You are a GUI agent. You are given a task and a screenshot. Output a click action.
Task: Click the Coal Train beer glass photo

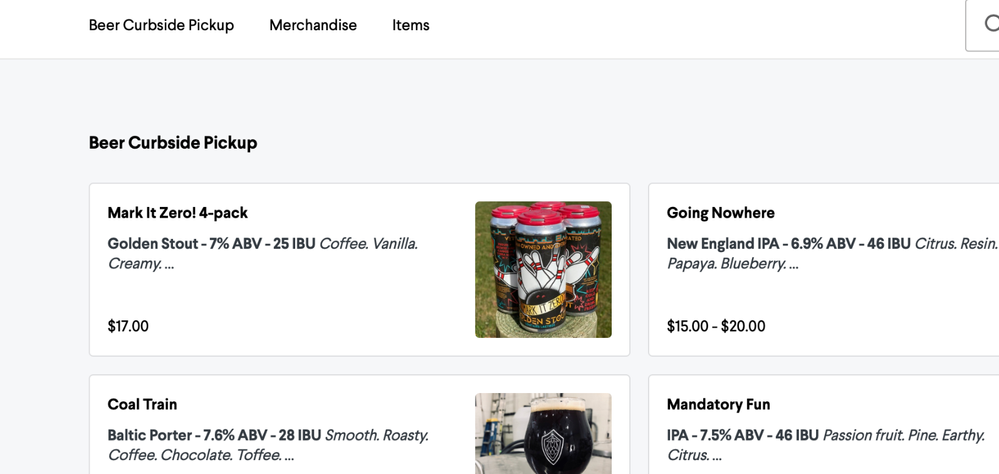(x=543, y=432)
